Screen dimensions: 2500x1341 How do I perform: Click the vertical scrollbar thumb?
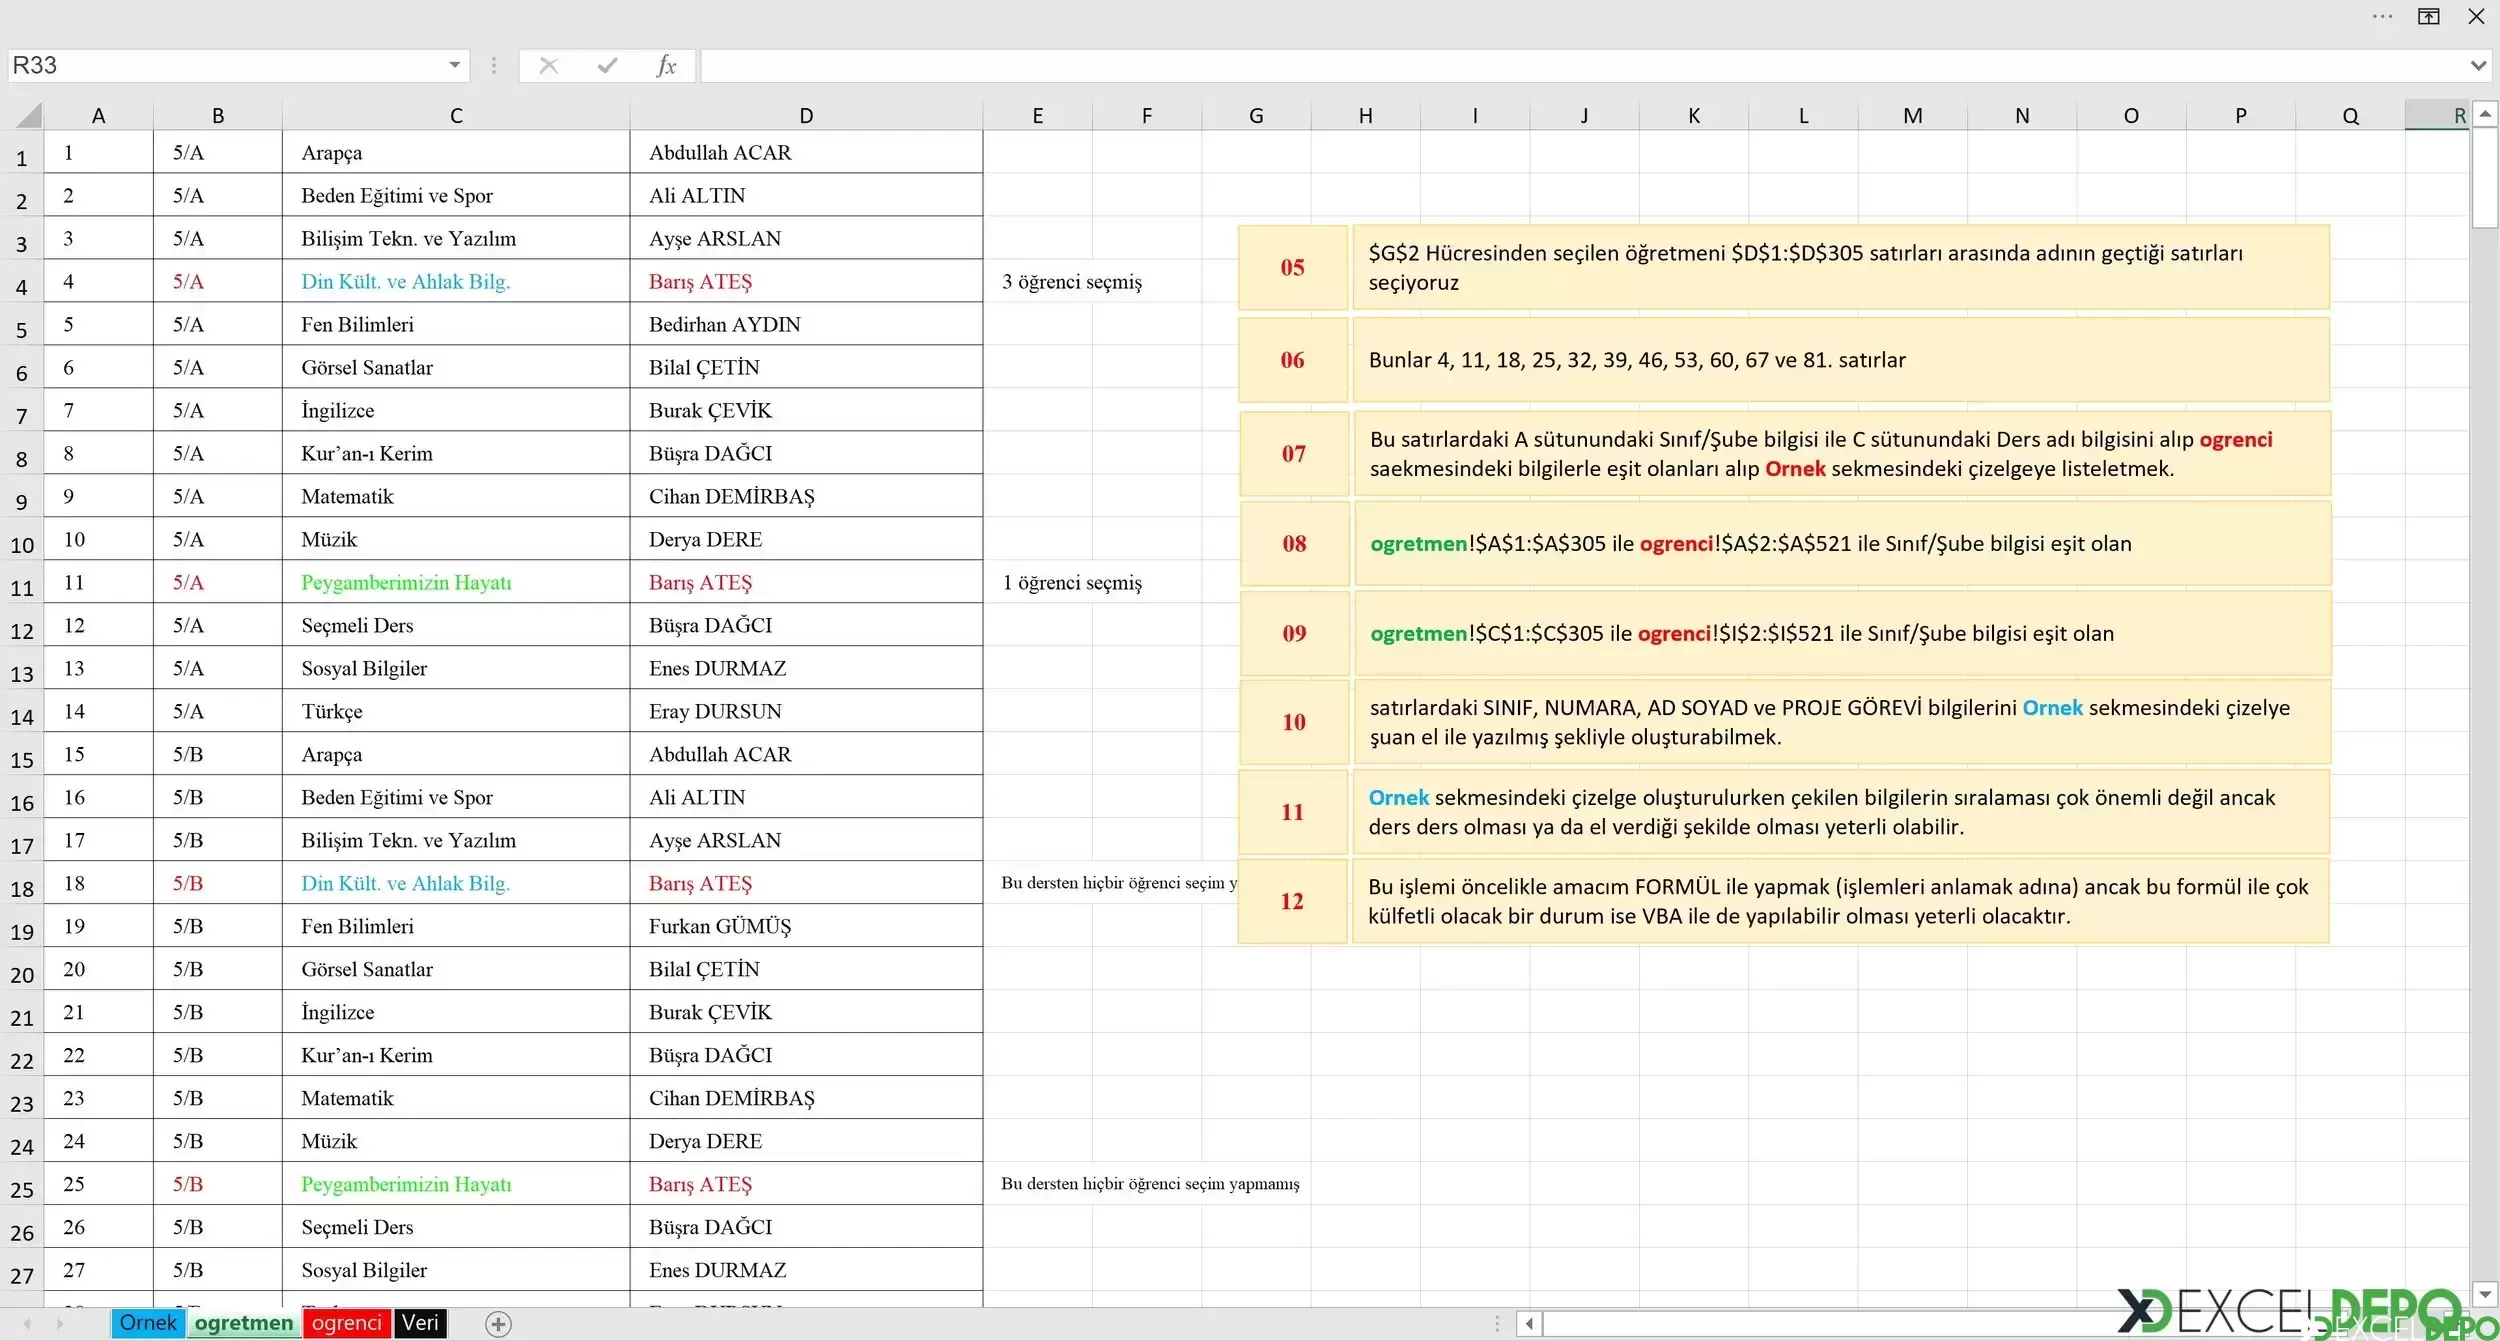click(2485, 178)
